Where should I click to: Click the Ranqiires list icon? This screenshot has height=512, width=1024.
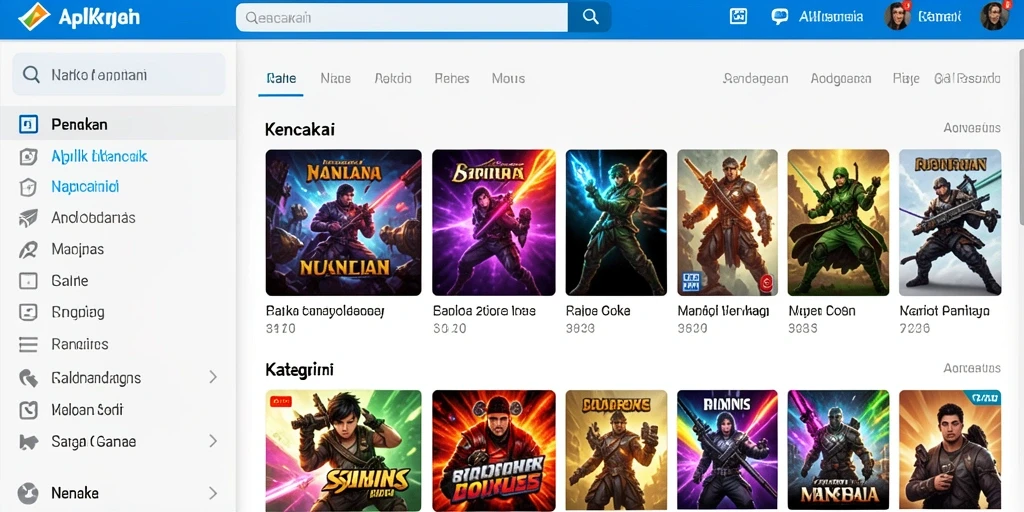28,344
